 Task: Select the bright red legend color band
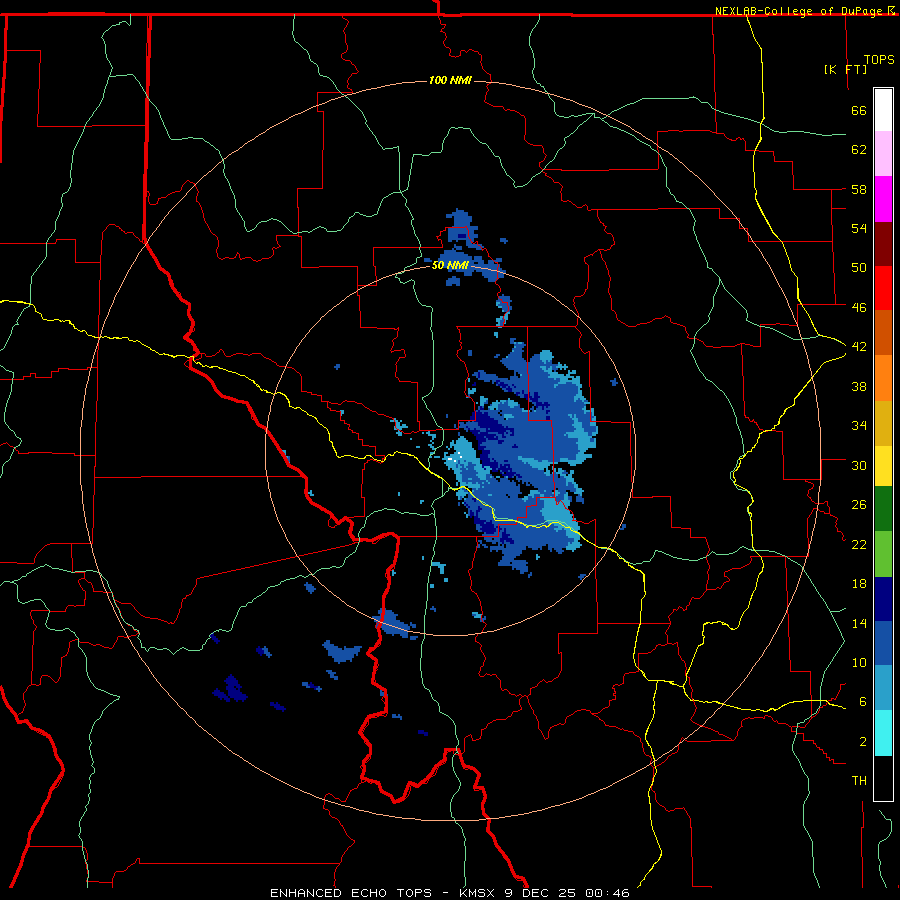tap(883, 288)
